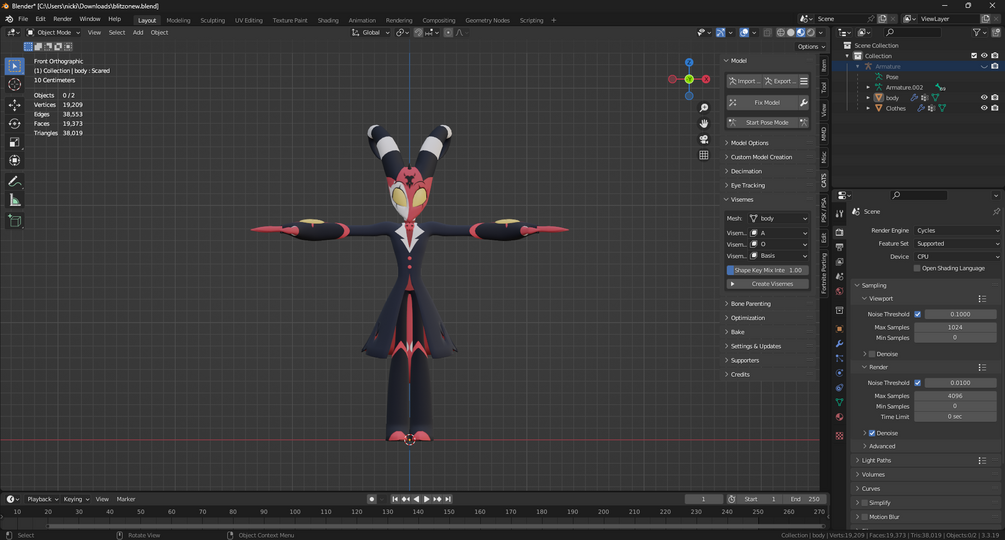Choose the Move tool in toolbar

pos(15,105)
